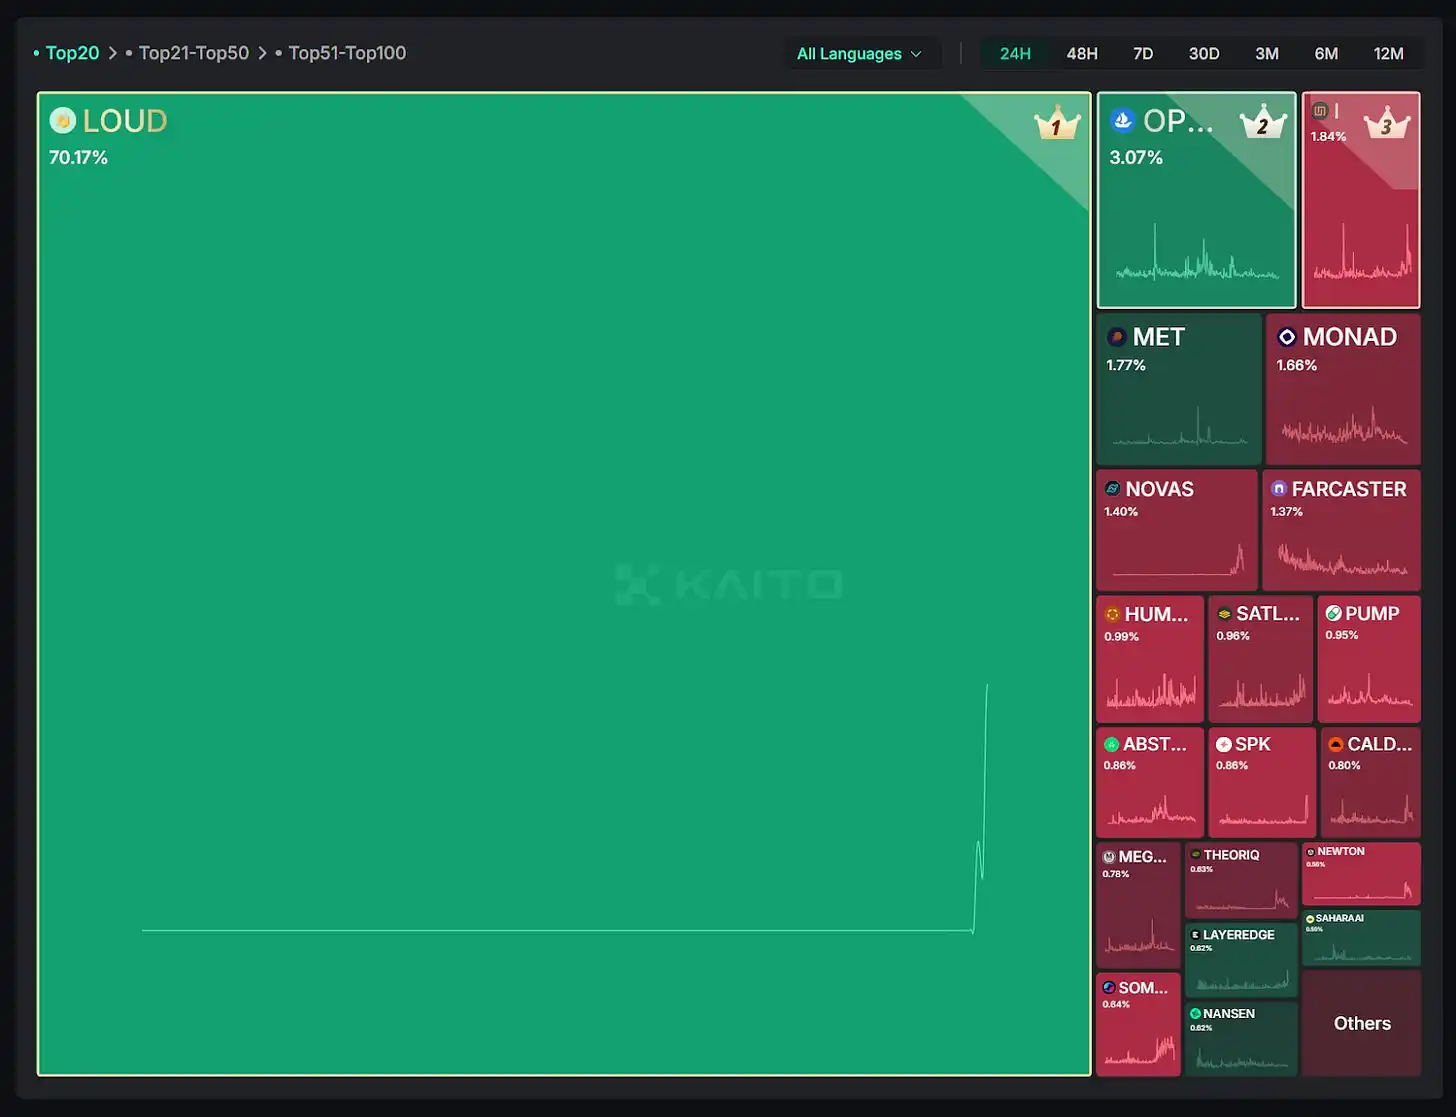Click the icon on the third-ranked tile

pyautogui.click(x=1320, y=111)
